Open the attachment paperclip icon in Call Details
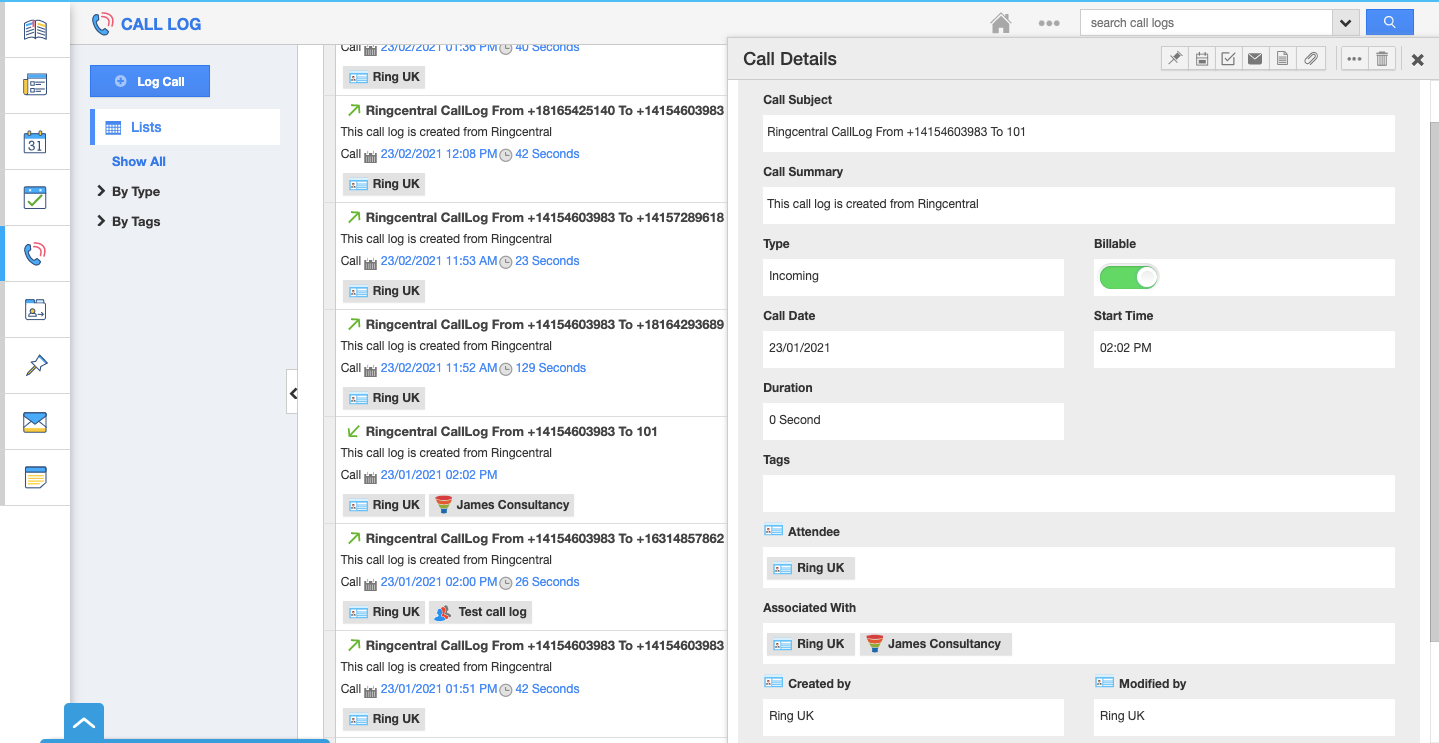1439x743 pixels. pyautogui.click(x=1310, y=59)
